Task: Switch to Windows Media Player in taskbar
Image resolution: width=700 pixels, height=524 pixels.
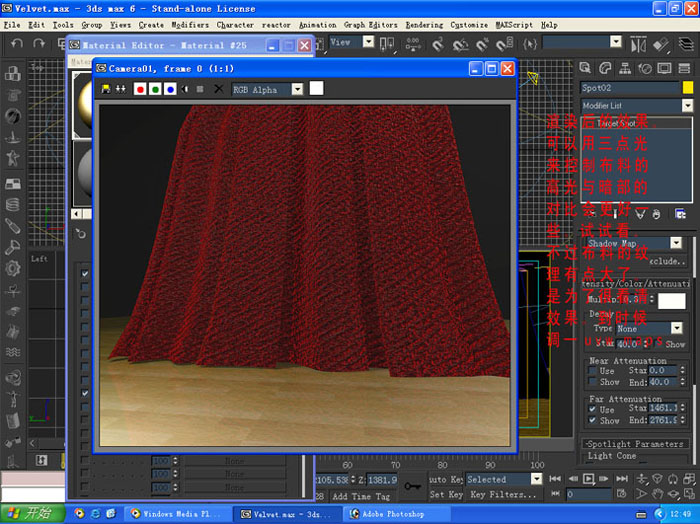Action: pos(176,514)
